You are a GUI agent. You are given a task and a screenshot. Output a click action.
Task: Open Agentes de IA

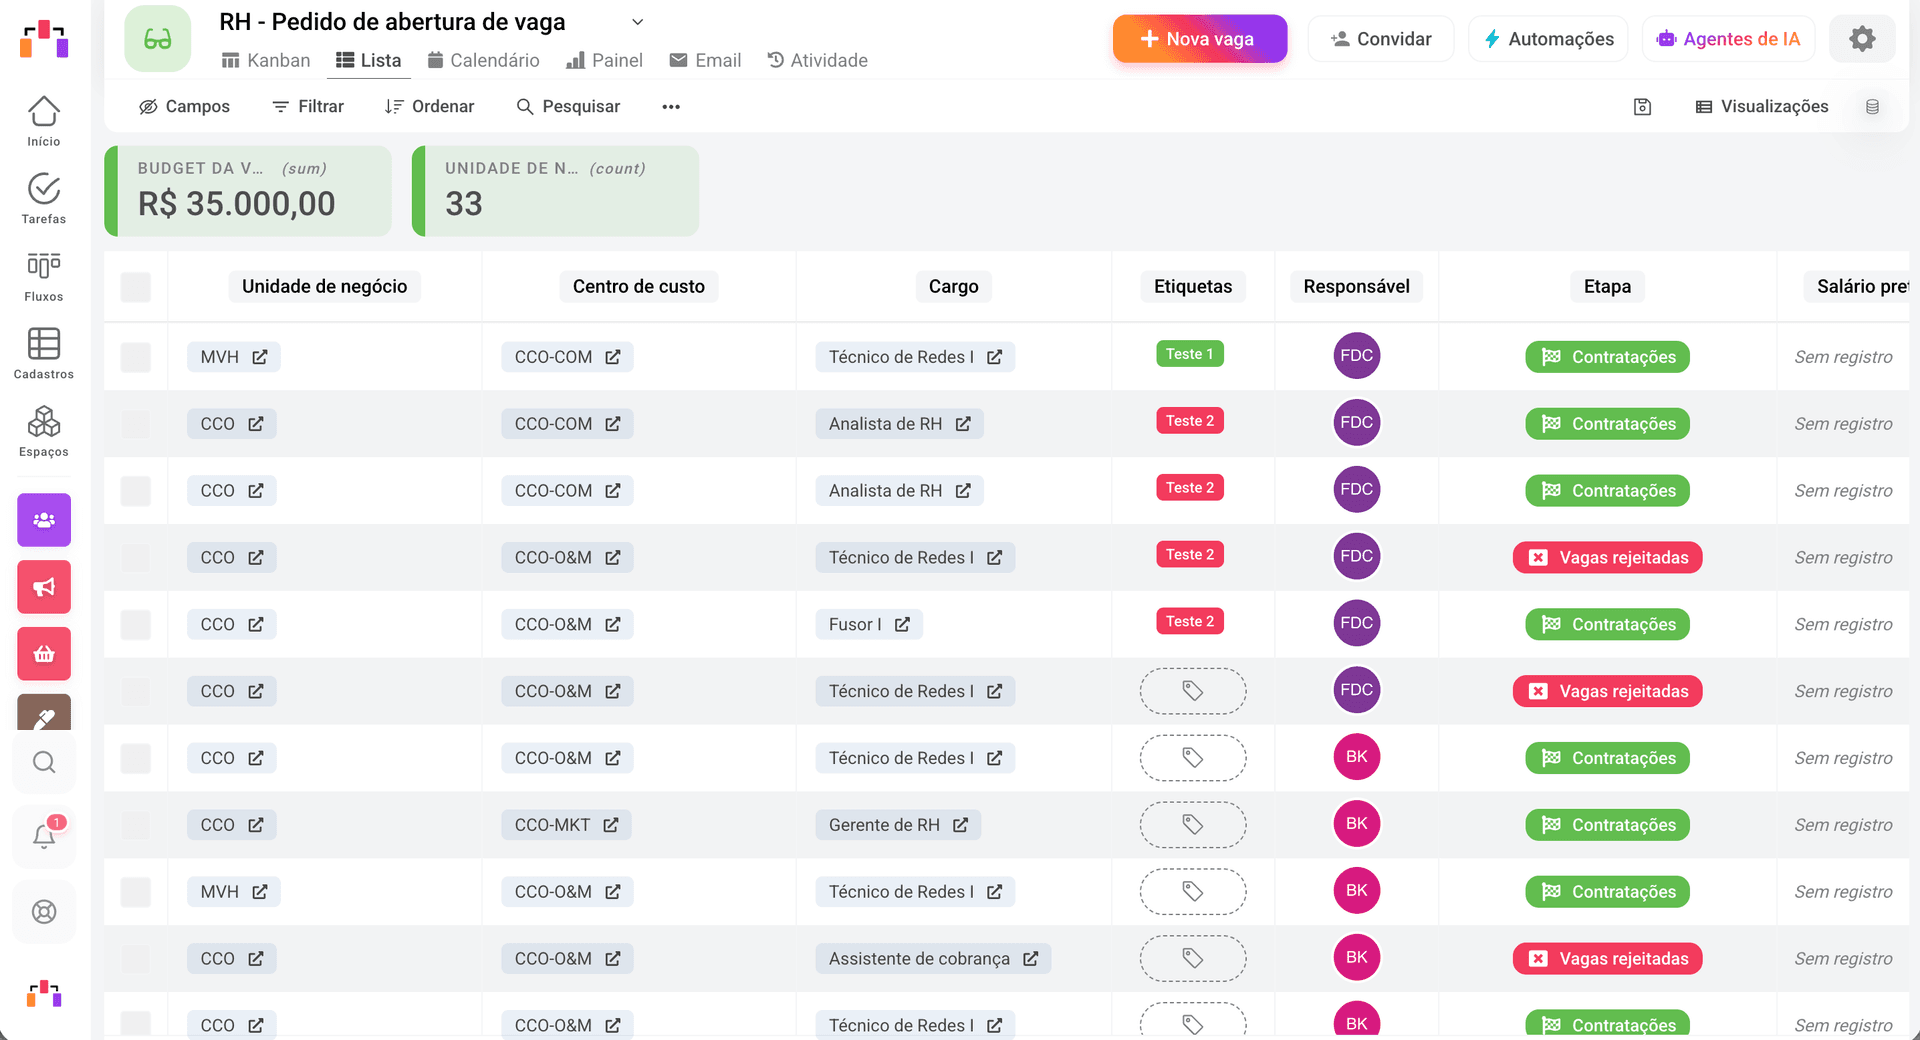(1728, 39)
